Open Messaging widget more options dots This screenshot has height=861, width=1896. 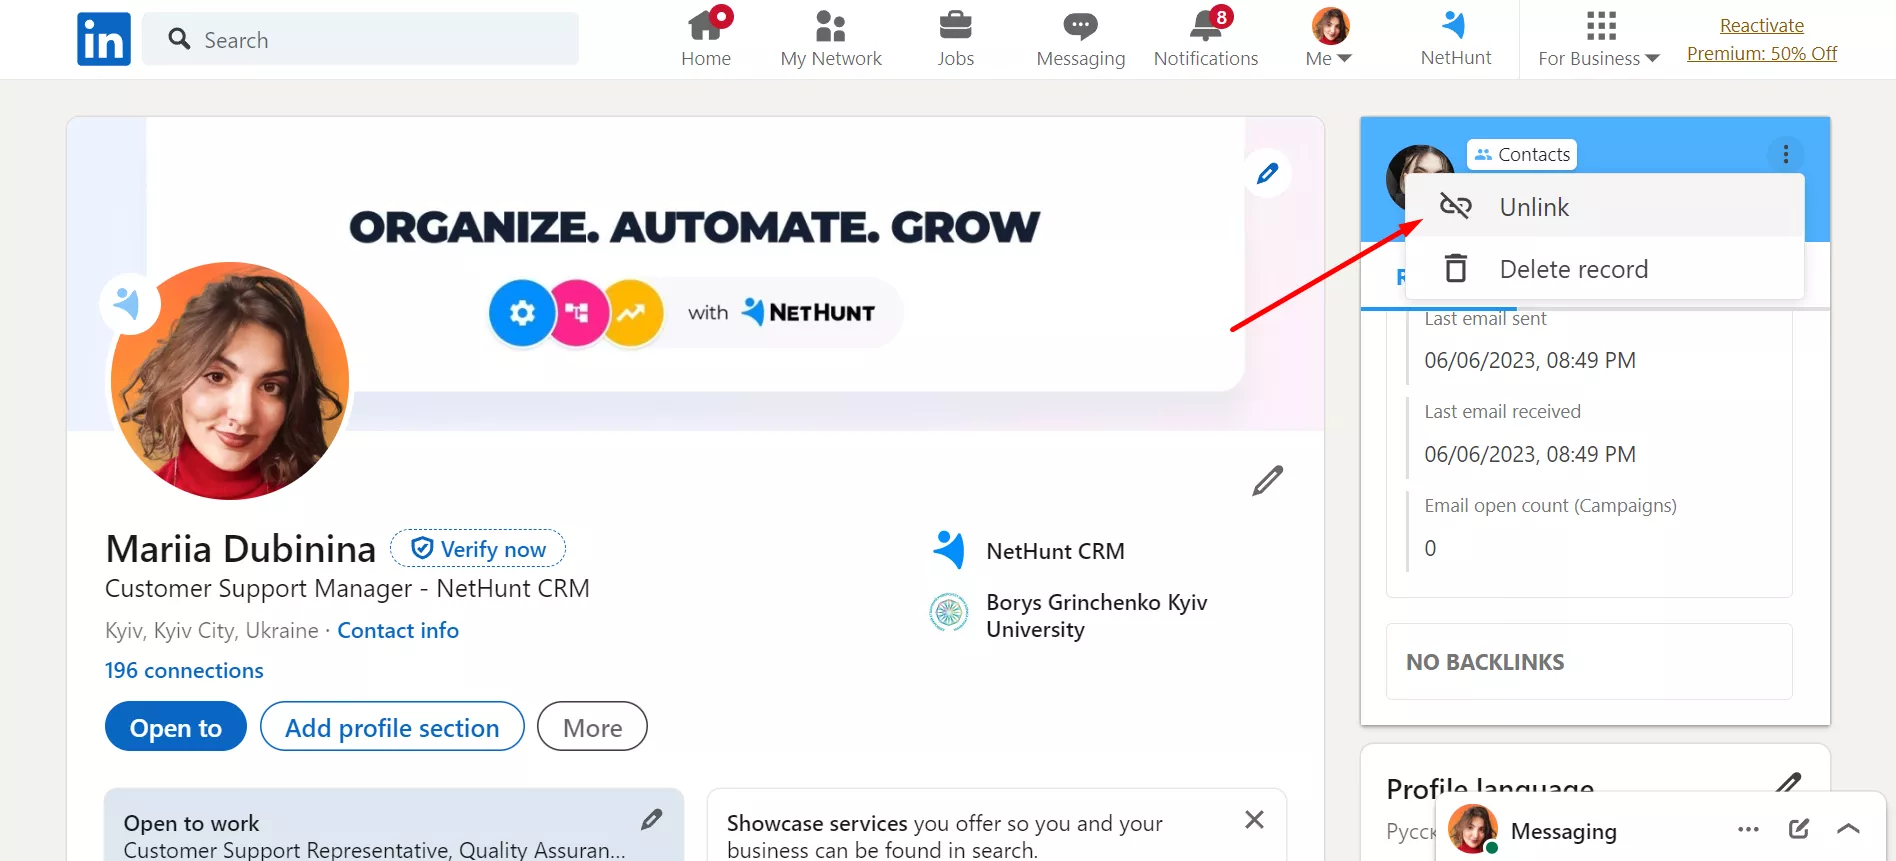tap(1748, 829)
